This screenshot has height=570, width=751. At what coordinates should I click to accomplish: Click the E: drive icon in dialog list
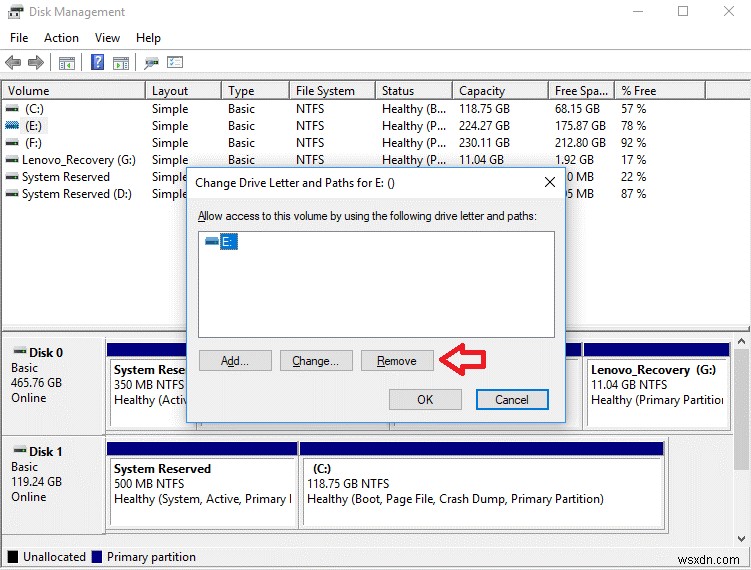click(x=211, y=241)
